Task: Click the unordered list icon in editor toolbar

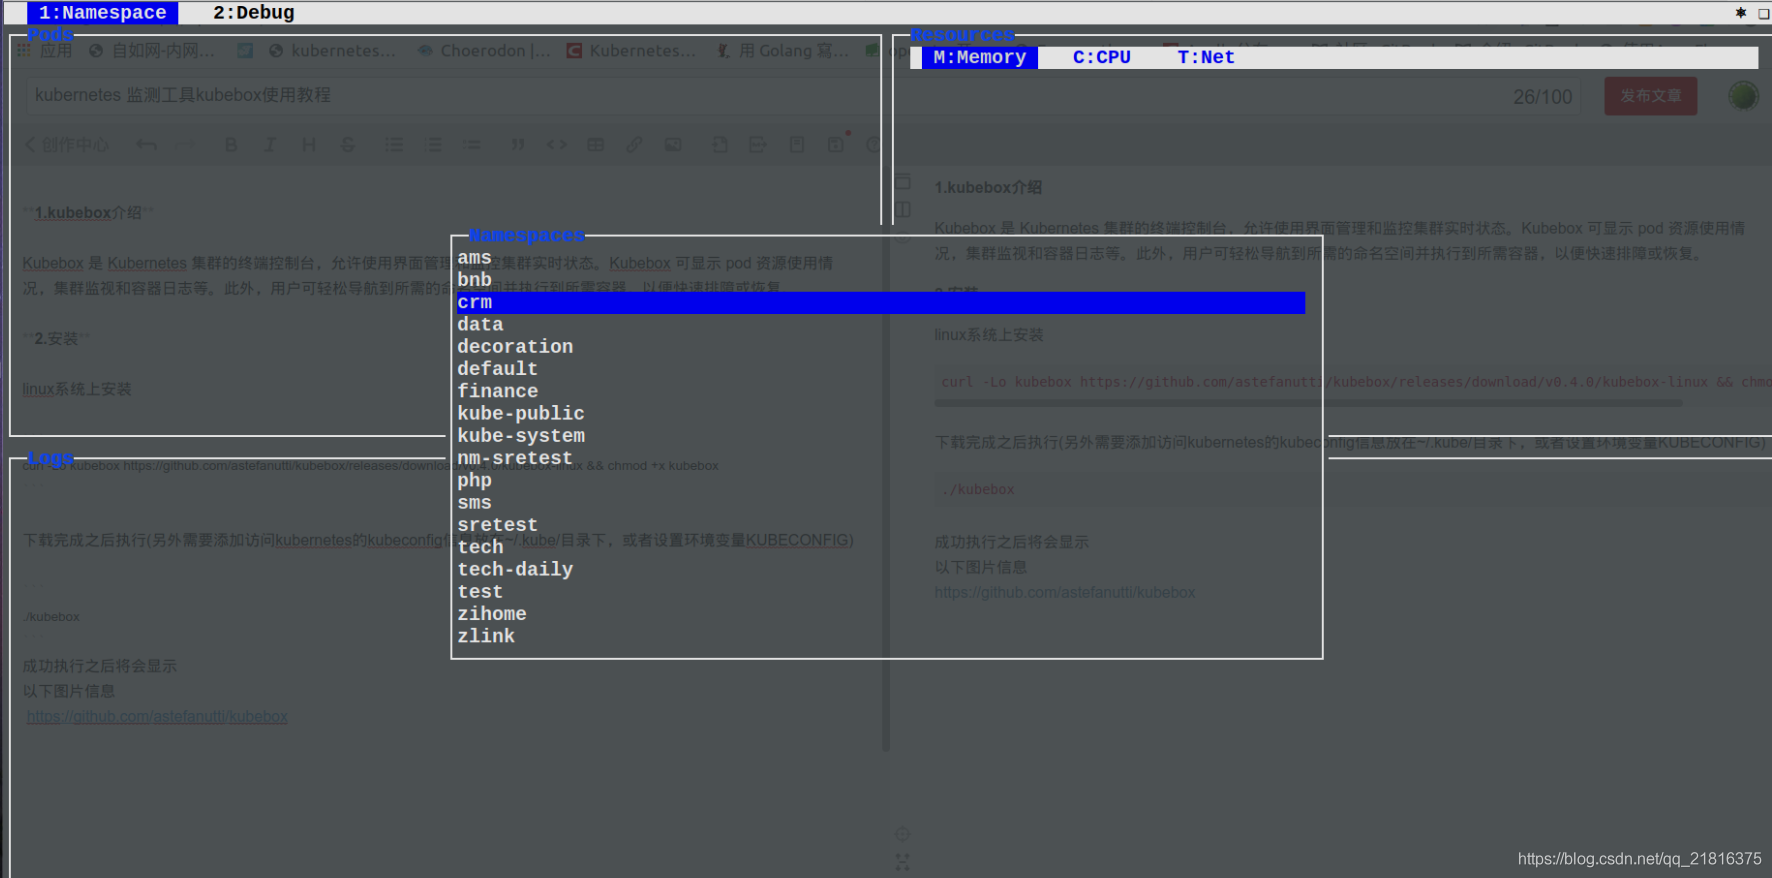Action: 394,145
